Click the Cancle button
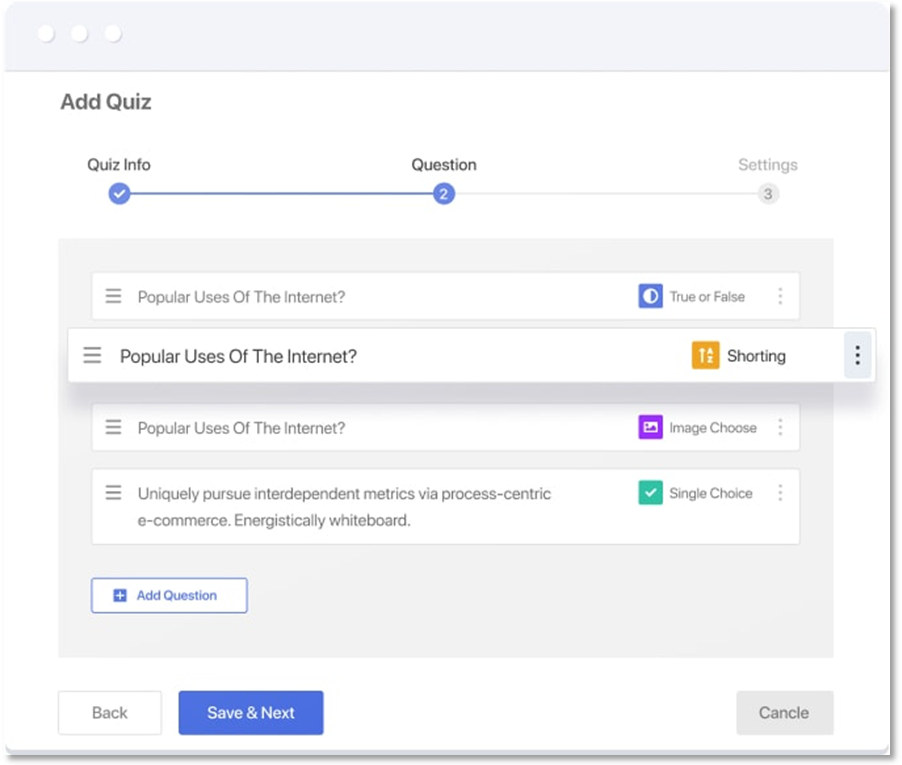902x765 pixels. coord(785,713)
